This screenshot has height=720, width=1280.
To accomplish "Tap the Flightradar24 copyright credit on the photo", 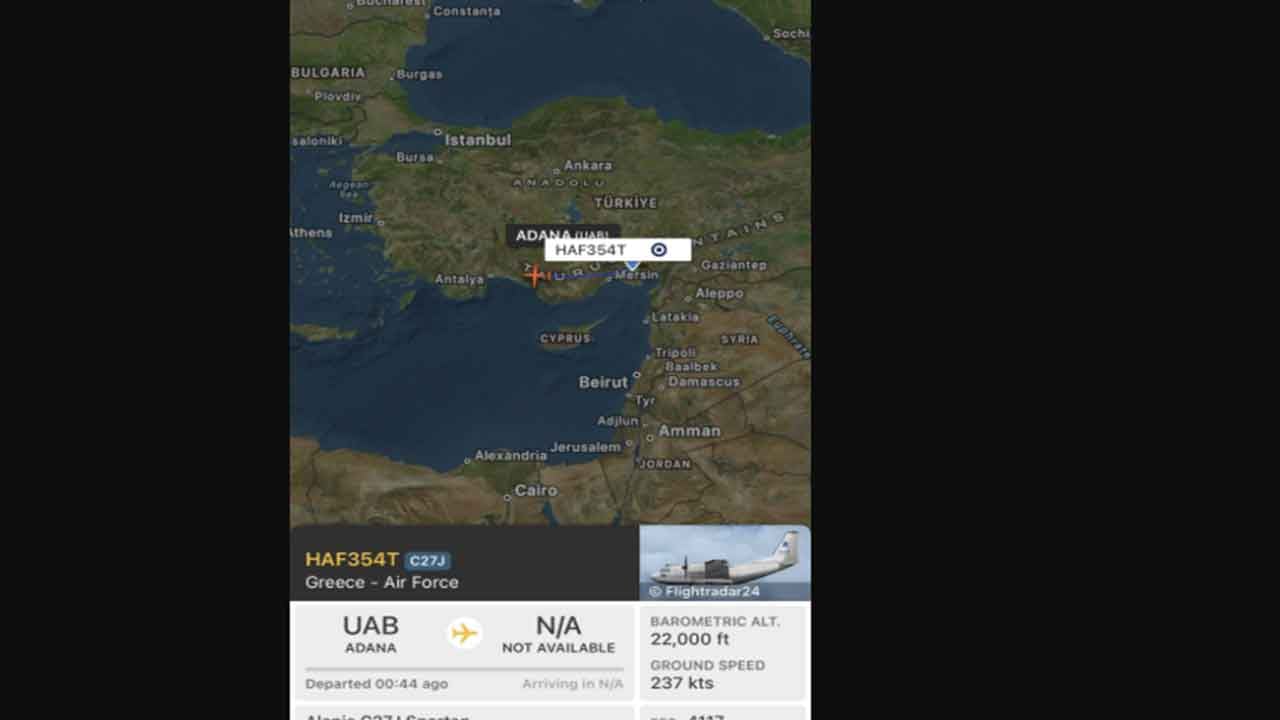I will 704,591.
